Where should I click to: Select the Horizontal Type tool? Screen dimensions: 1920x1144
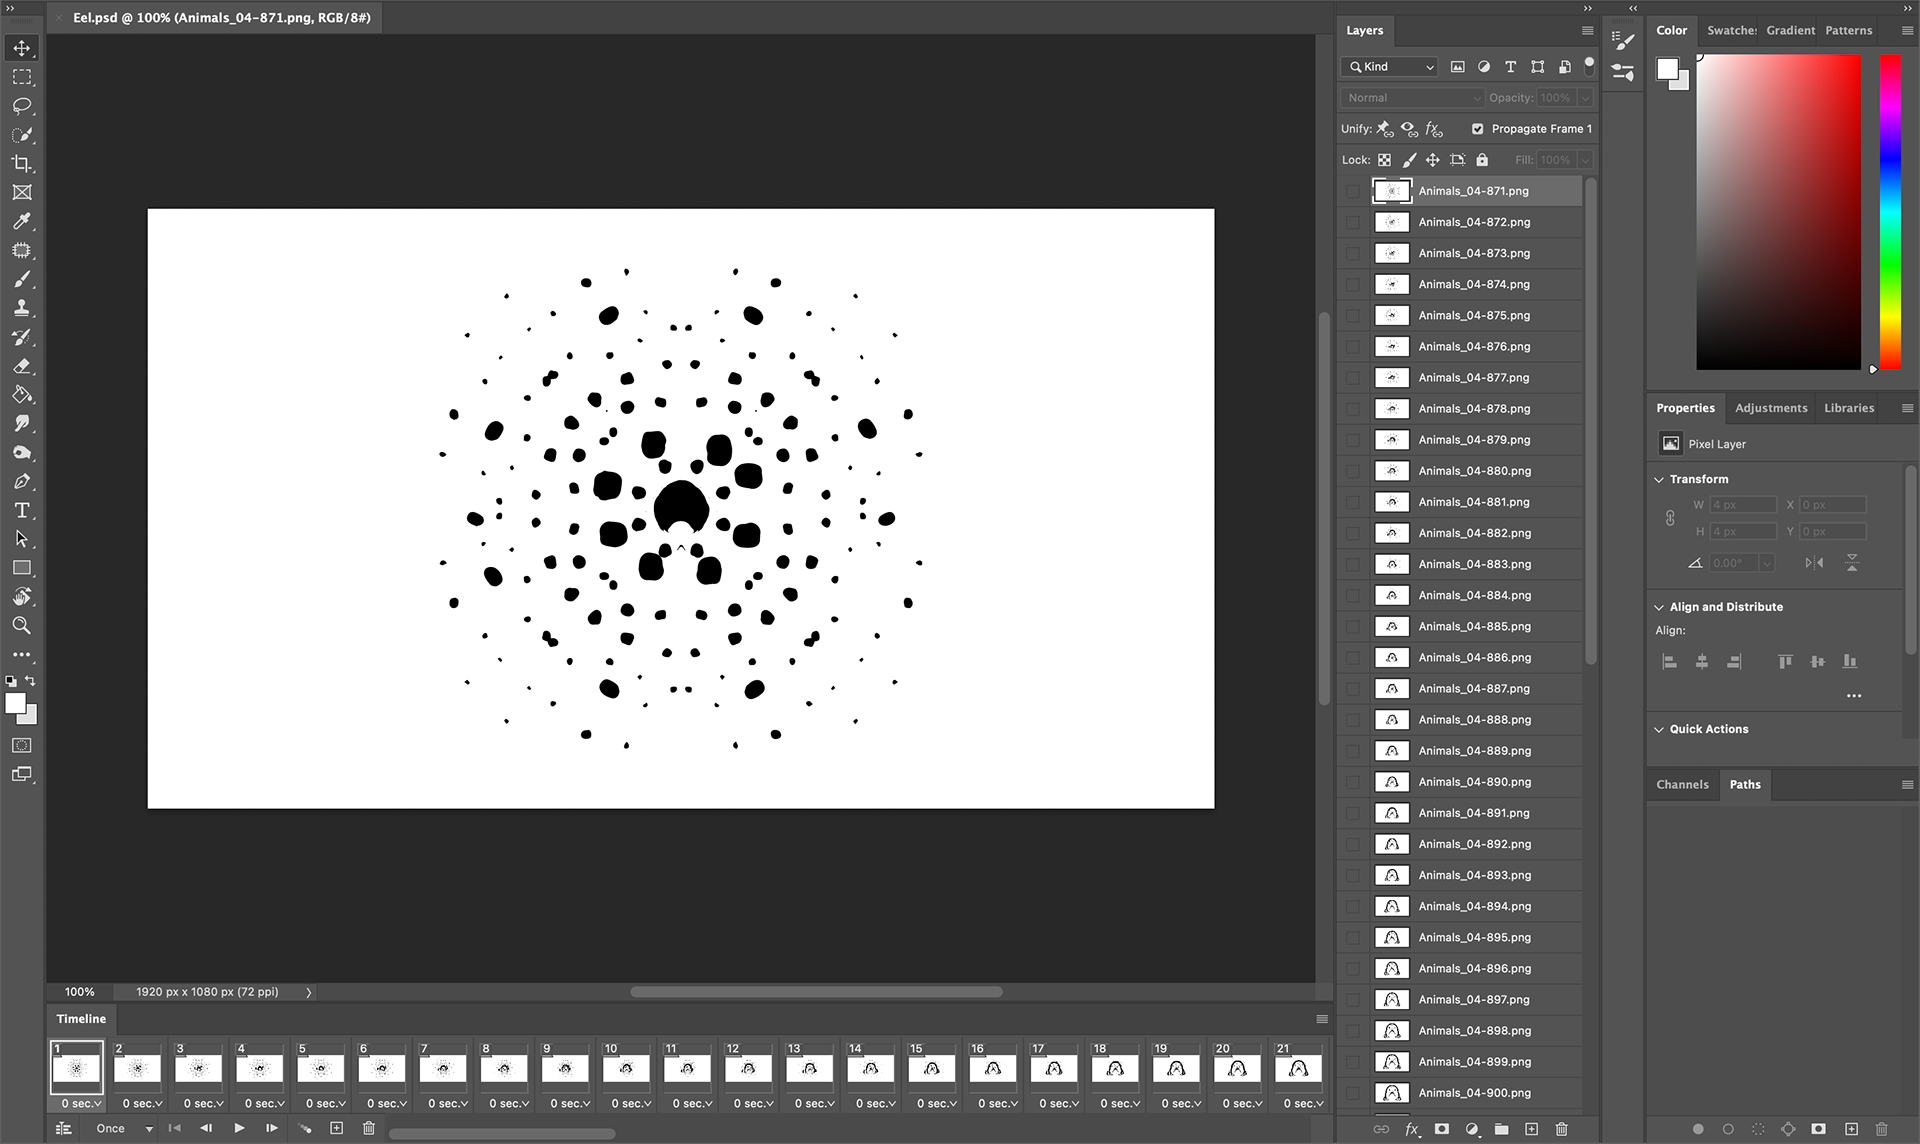(22, 510)
